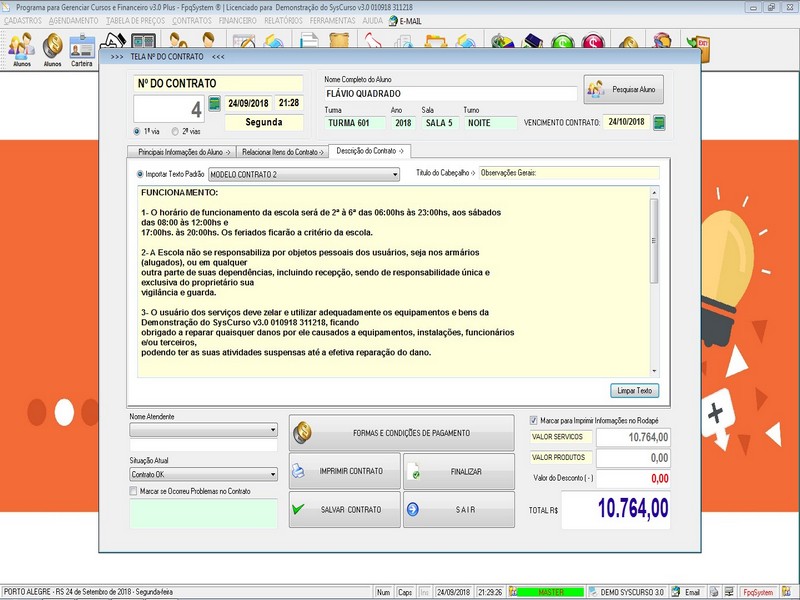Check Marcar se Ocorreu Problemas no Contrato
This screenshot has width=800, height=600.
(x=134, y=491)
